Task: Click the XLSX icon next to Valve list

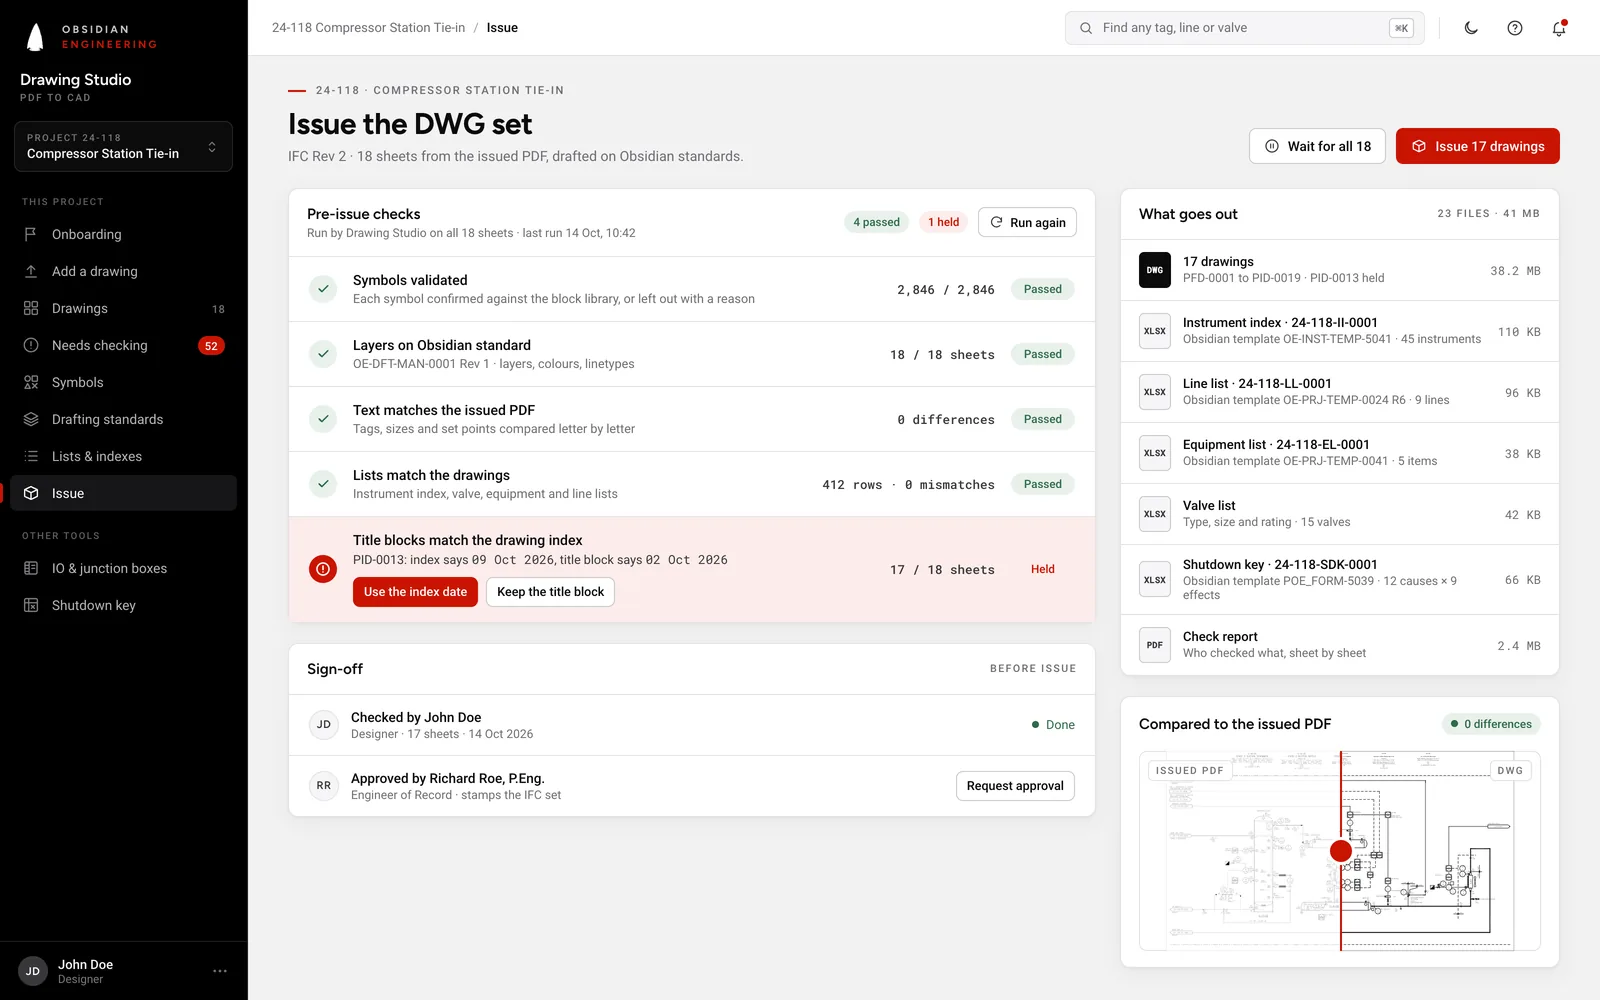Action: (1155, 514)
